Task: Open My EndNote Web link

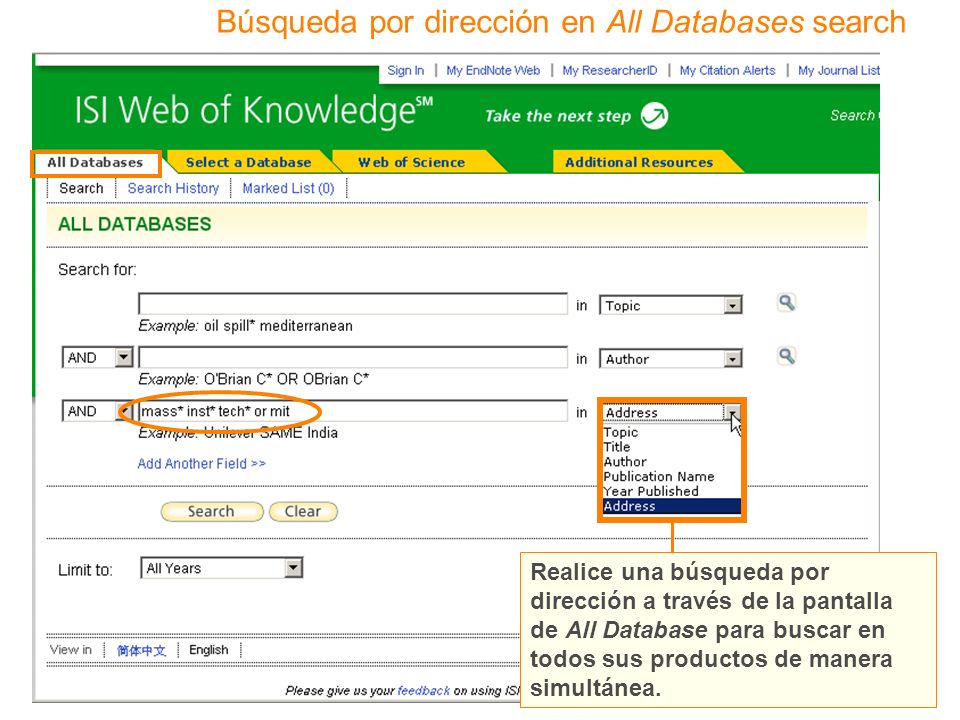Action: click(493, 70)
